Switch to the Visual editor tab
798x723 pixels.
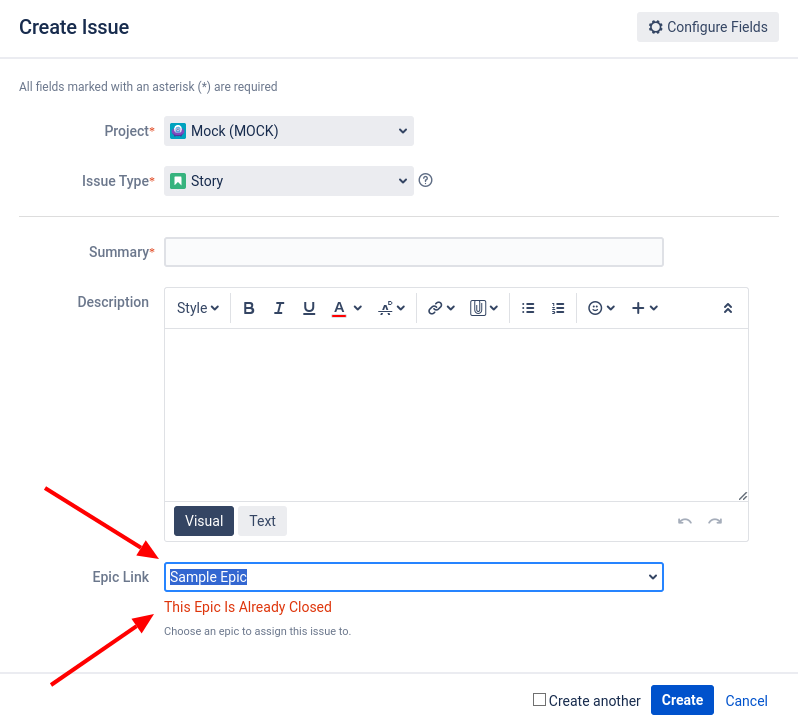(204, 521)
